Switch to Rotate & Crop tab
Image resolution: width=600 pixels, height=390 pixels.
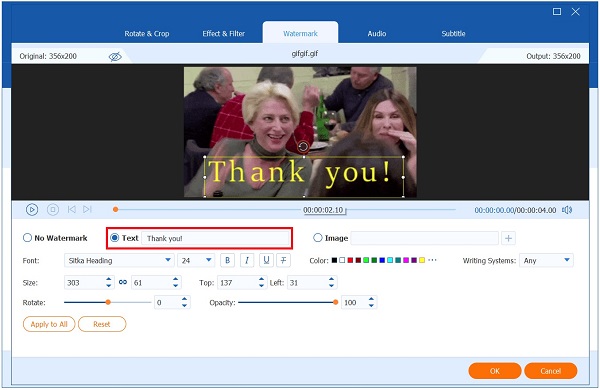(x=147, y=34)
